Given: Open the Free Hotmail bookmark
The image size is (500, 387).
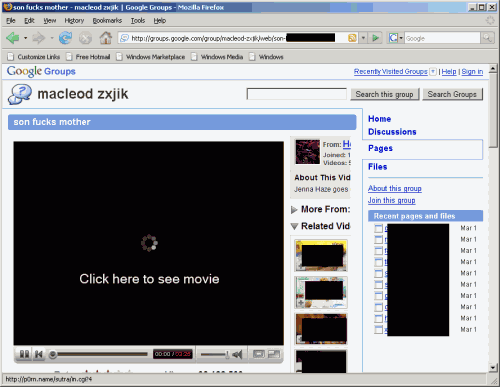Looking at the screenshot, I should [88, 57].
